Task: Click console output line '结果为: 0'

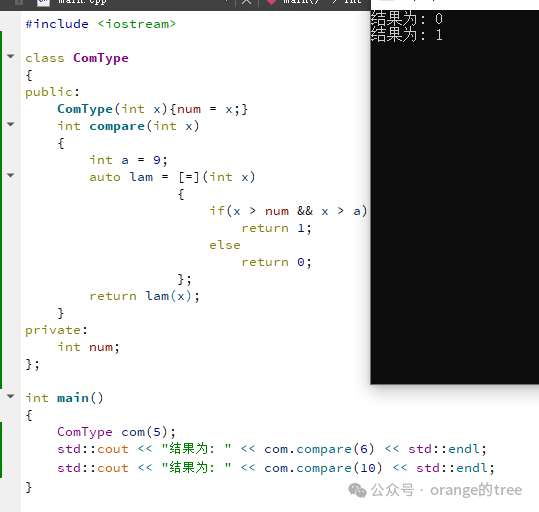Action: tap(407, 19)
